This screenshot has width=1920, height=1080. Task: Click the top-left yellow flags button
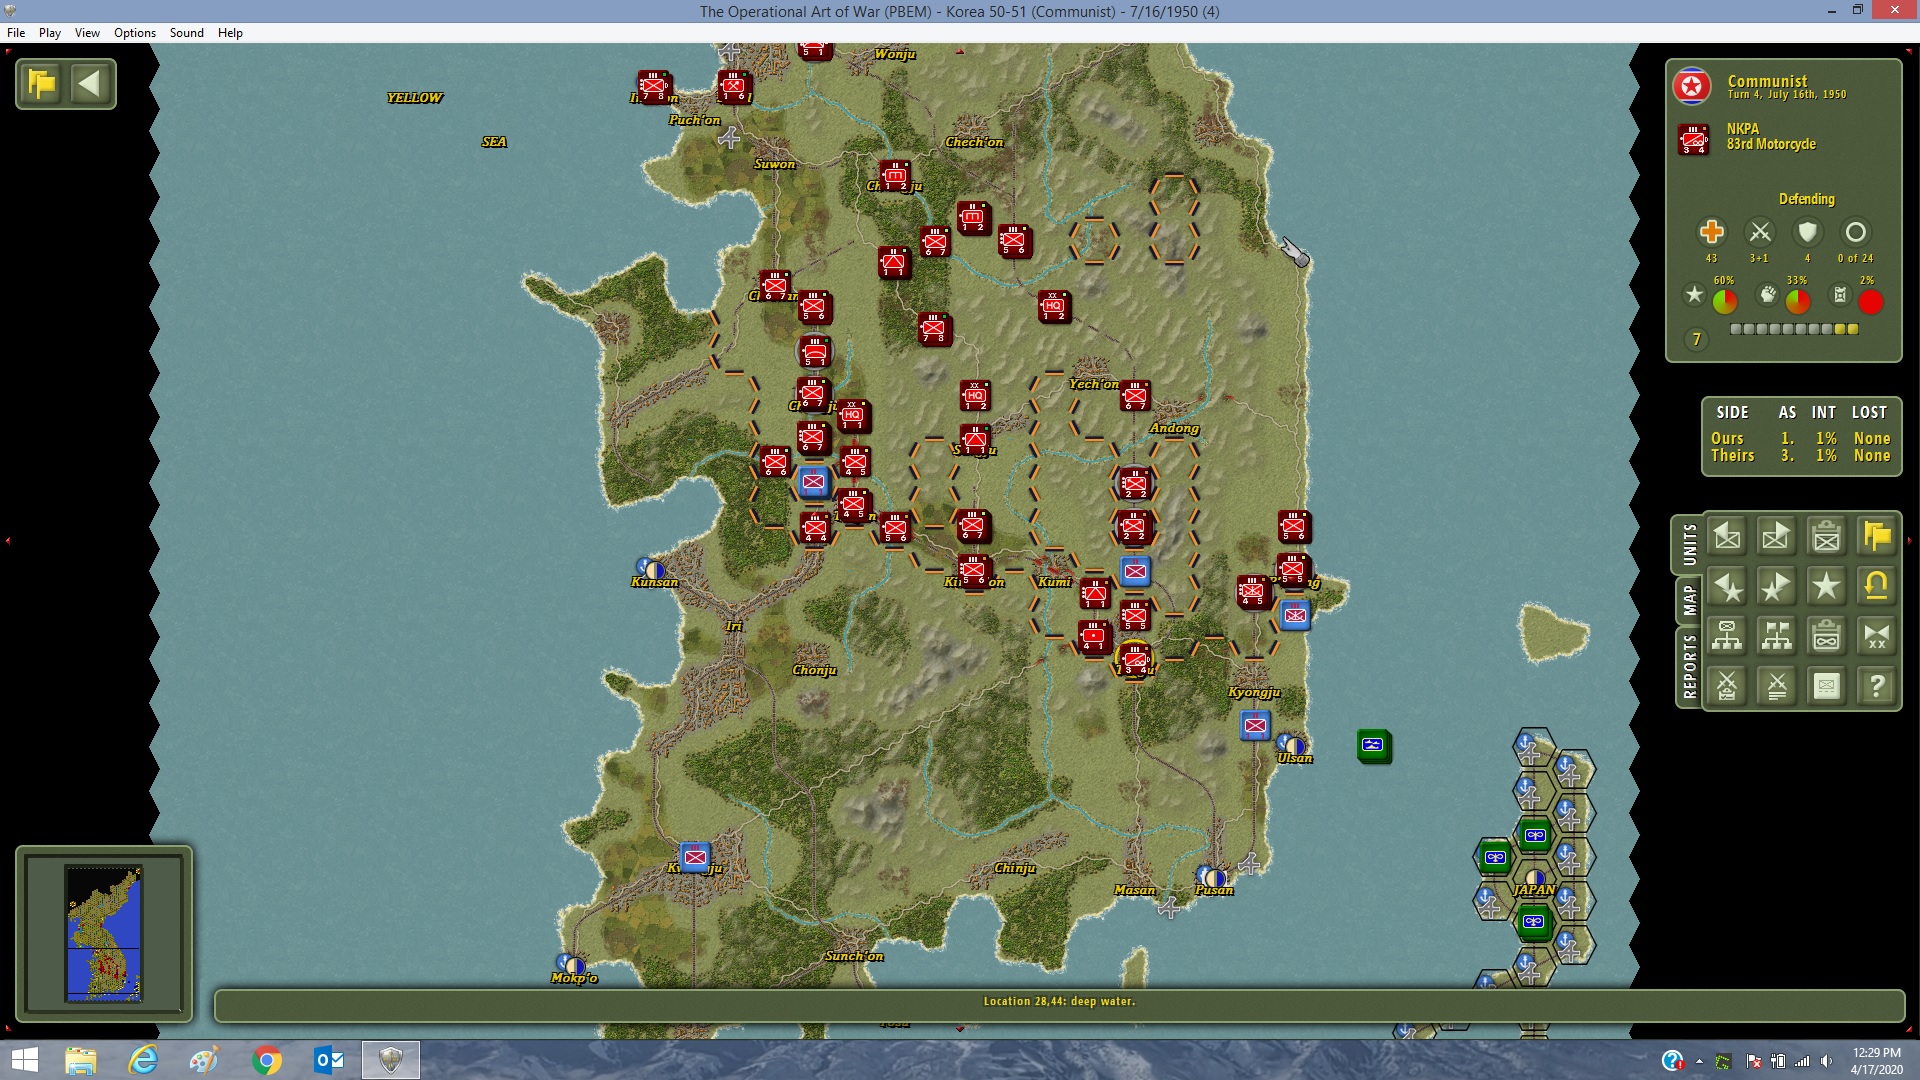[42, 83]
